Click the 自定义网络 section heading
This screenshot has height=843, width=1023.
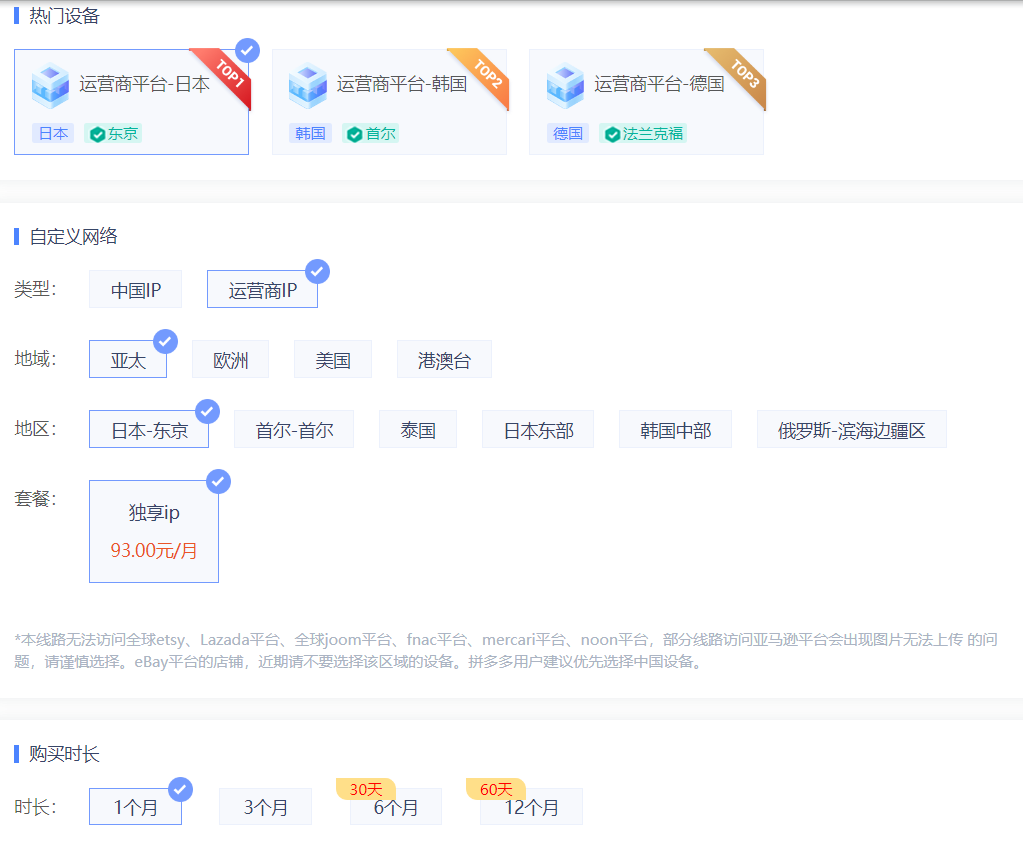[x=73, y=236]
